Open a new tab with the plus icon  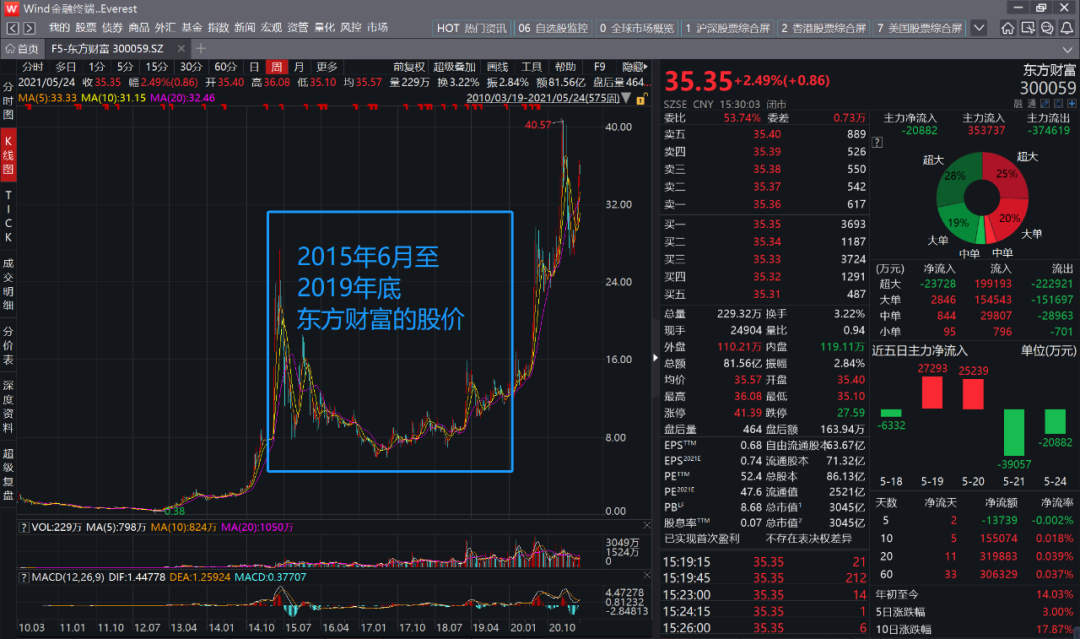coord(200,48)
